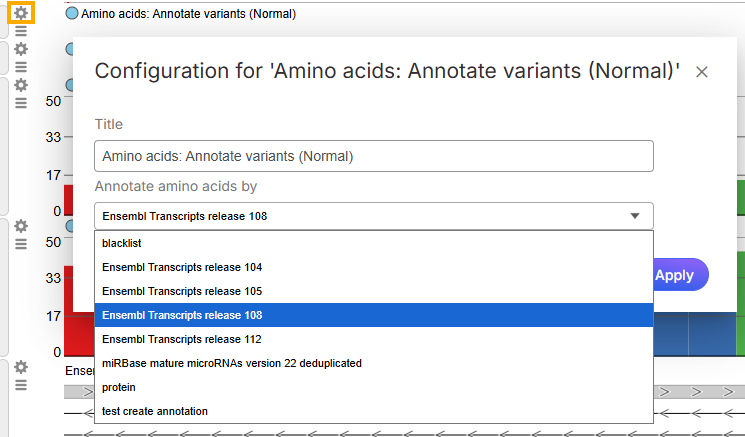Viewport: 745px width, 437px height.
Task: Click the third track's gear icon
Action: [x=20, y=85]
